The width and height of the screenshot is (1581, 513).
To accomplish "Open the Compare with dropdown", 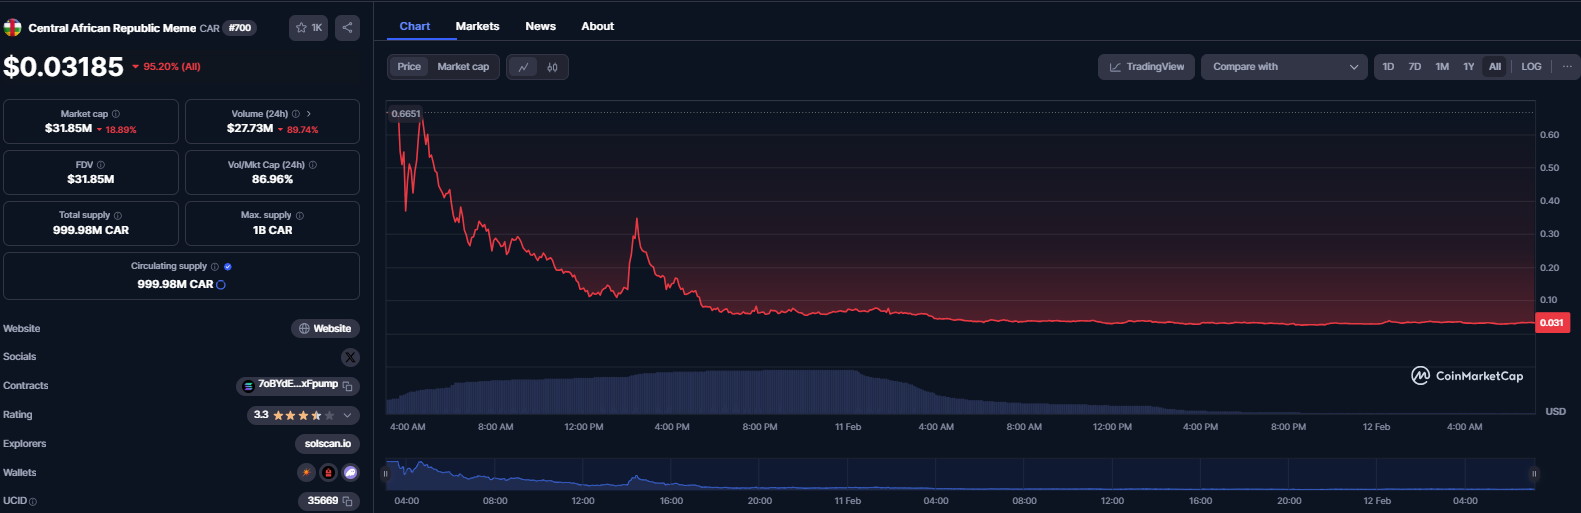I will 1284,67.
